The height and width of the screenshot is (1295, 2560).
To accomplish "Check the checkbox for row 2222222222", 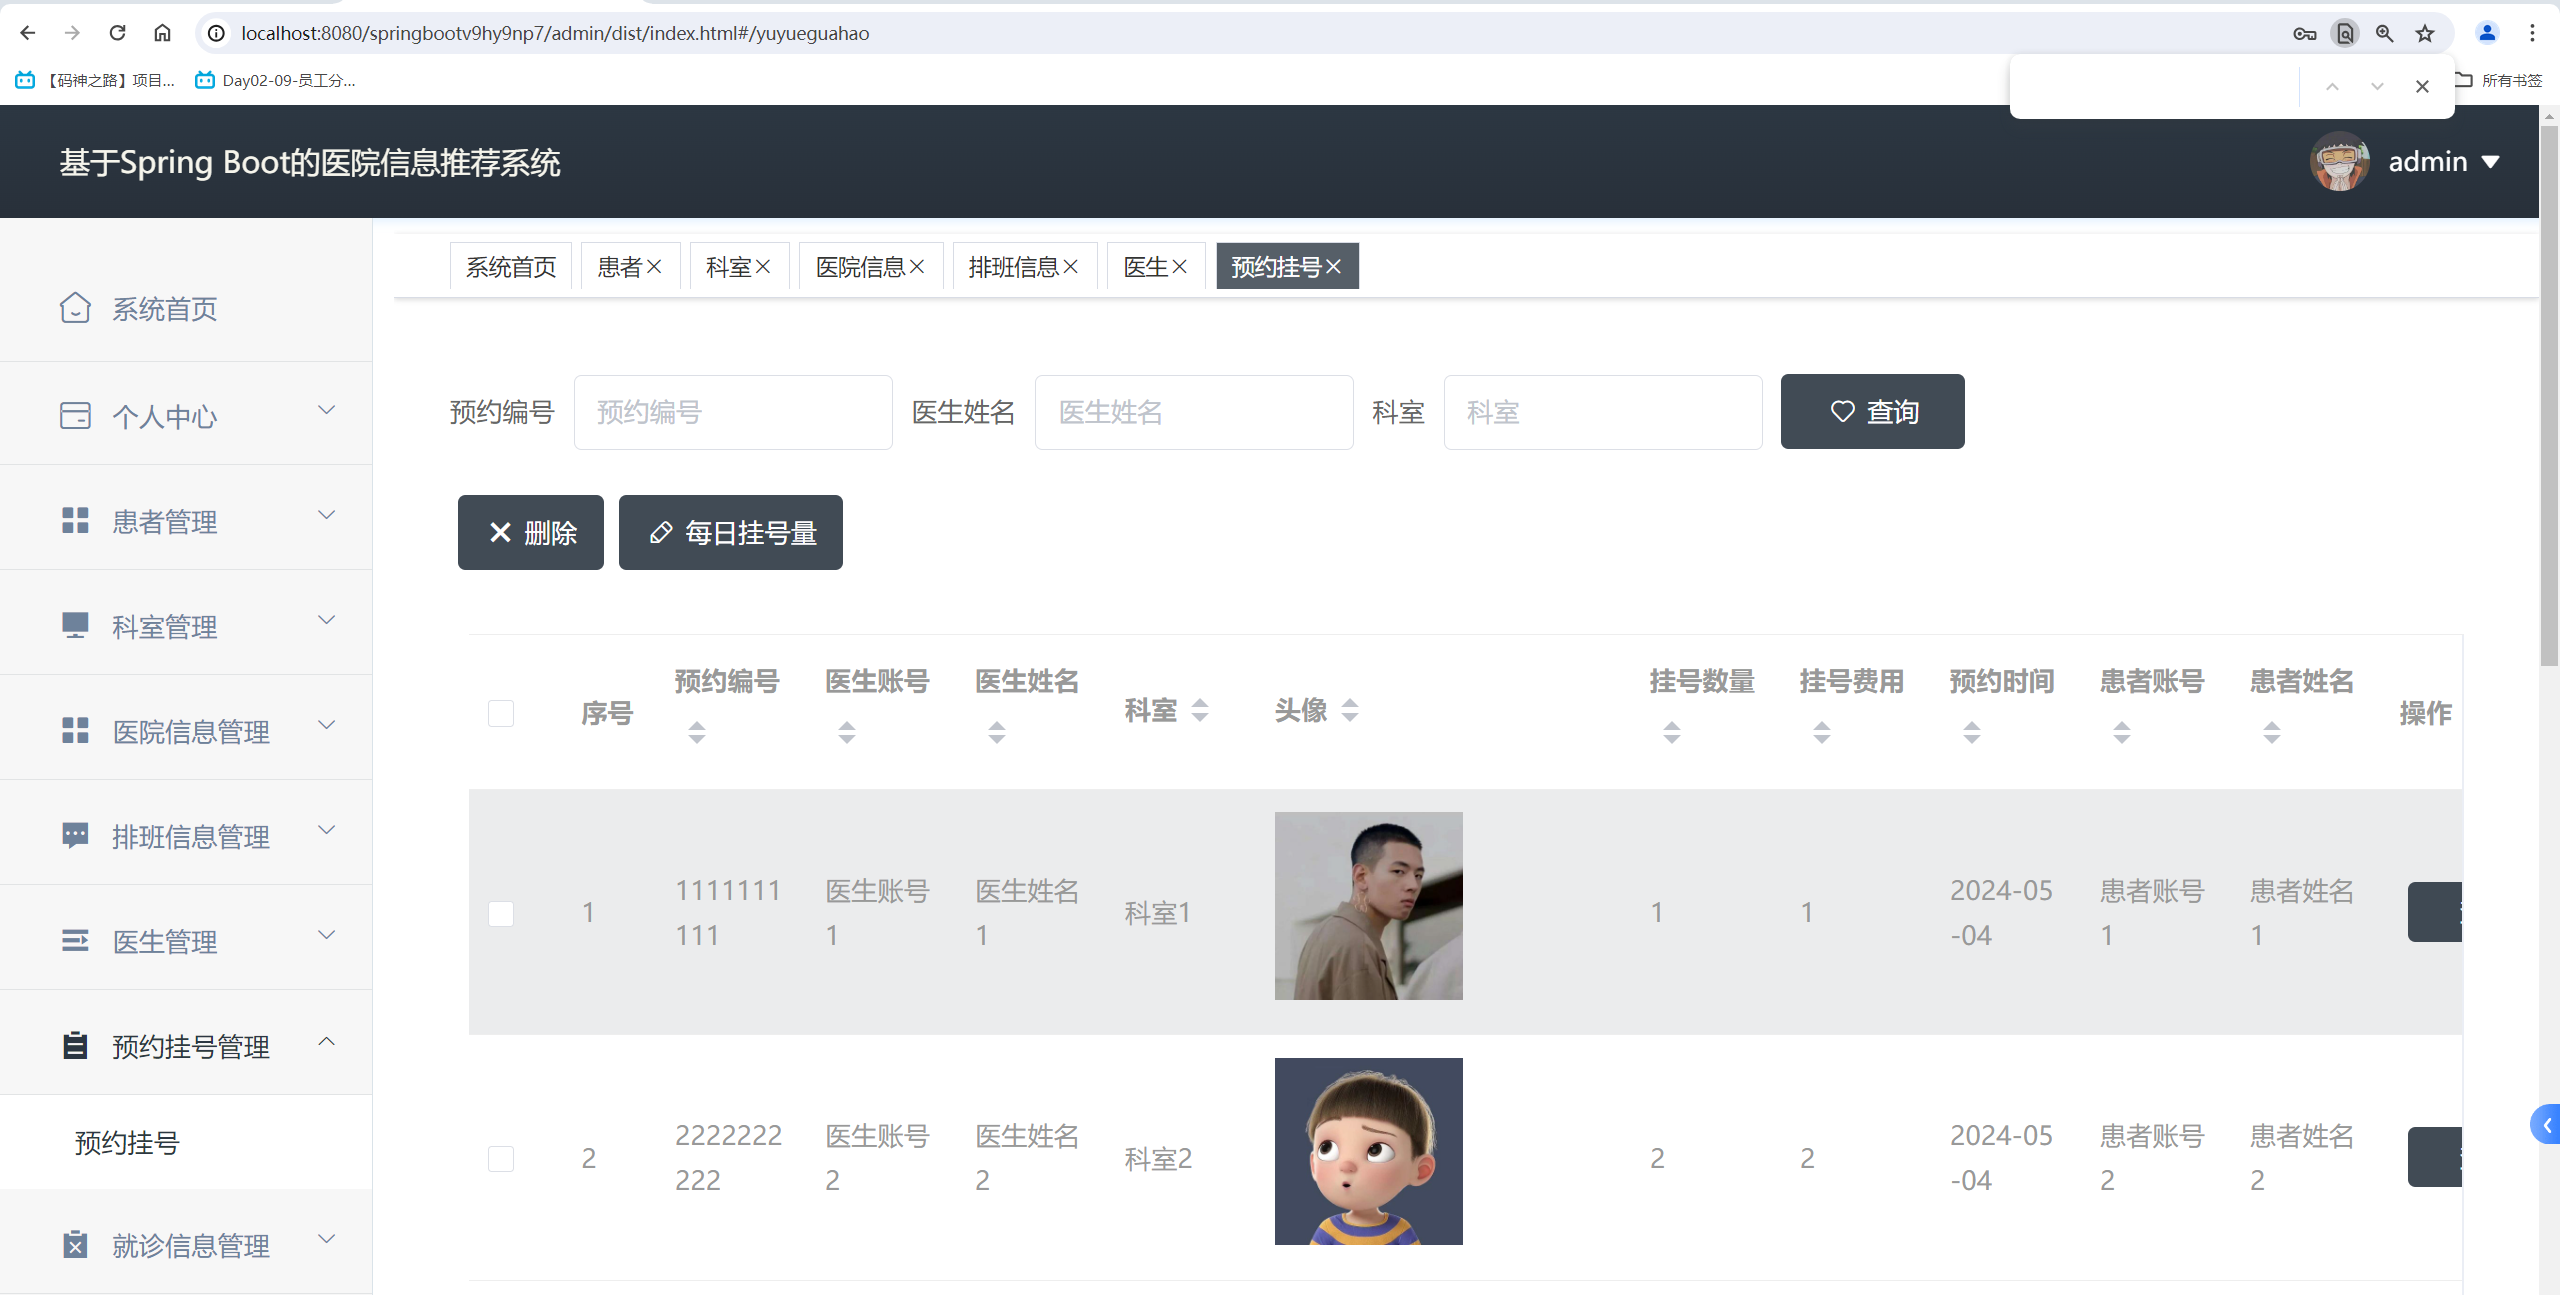I will [x=501, y=1158].
